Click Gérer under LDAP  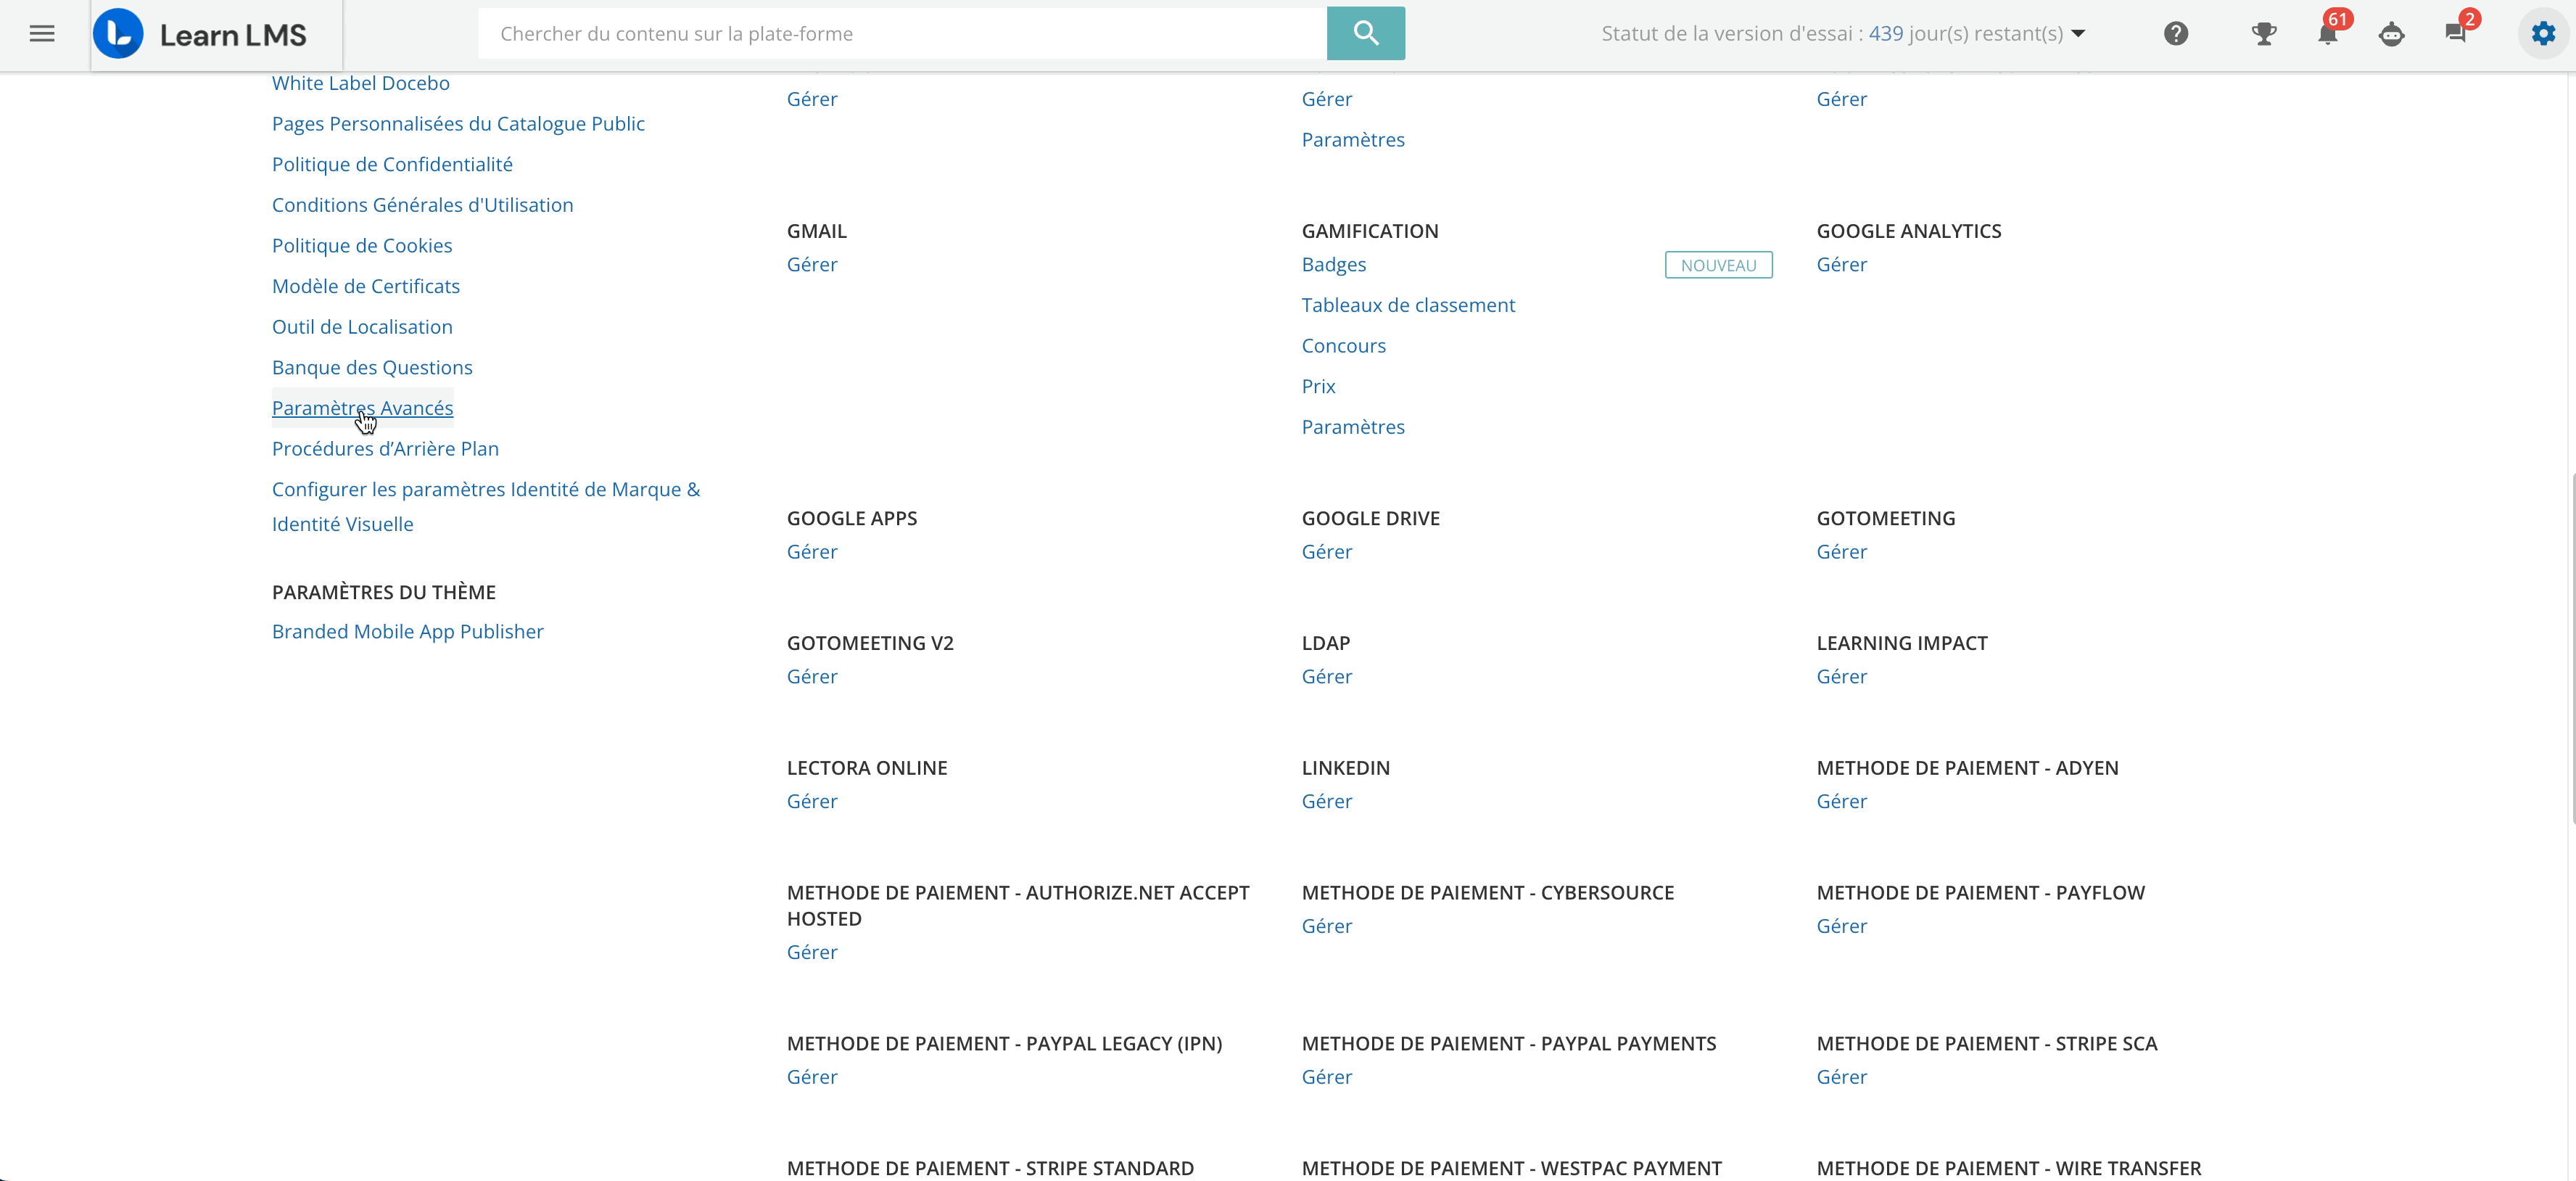pyautogui.click(x=1327, y=677)
